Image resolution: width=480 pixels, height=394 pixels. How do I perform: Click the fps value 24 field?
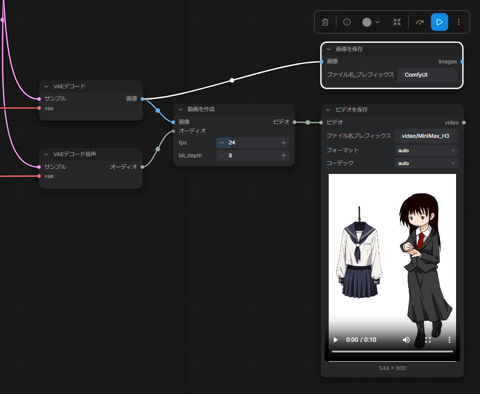[253, 143]
